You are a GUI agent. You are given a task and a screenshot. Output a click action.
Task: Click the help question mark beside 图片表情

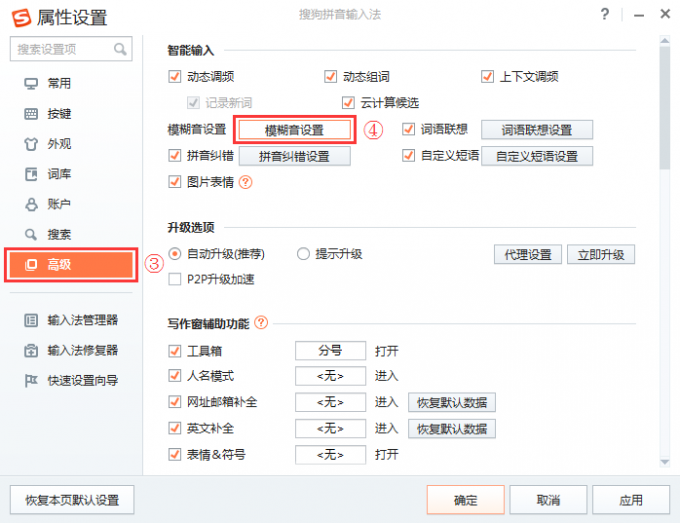pos(245,182)
